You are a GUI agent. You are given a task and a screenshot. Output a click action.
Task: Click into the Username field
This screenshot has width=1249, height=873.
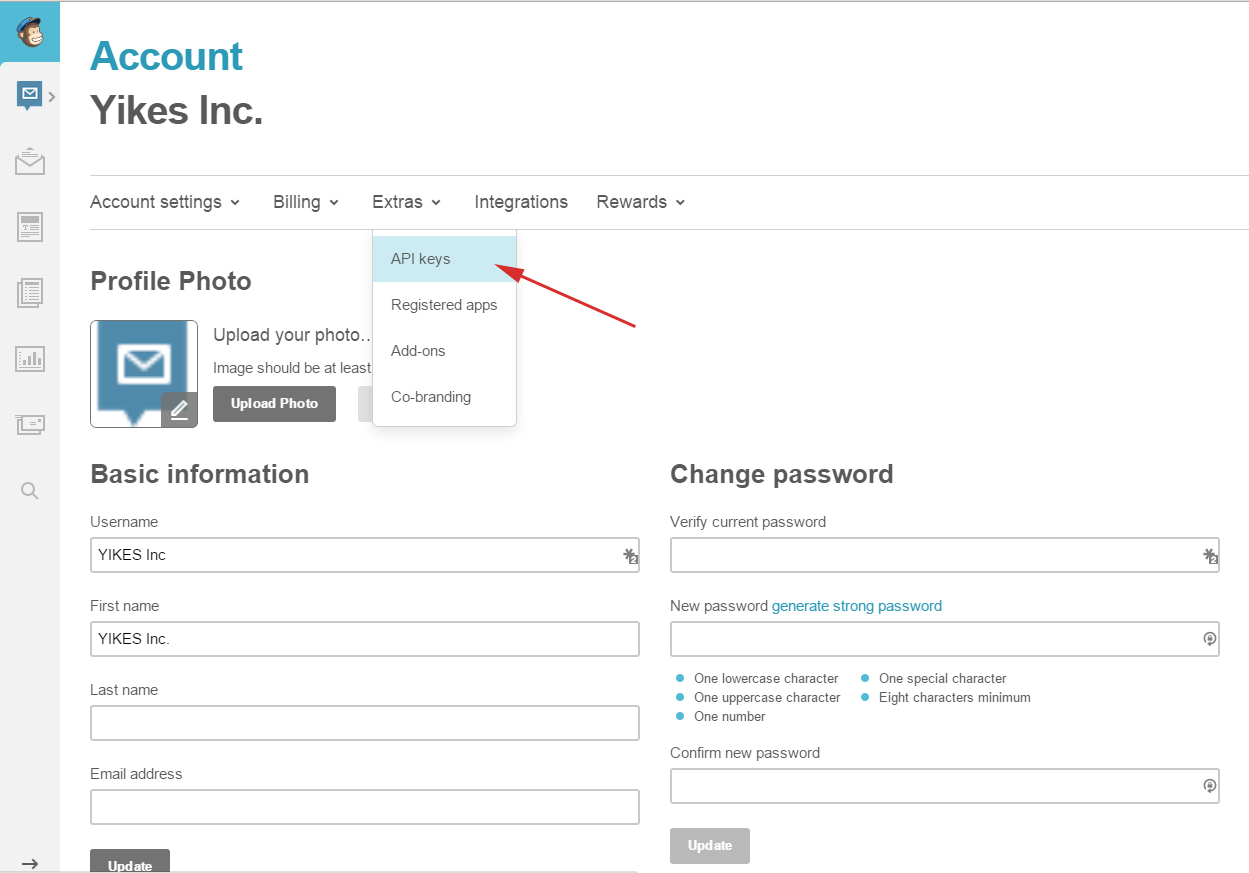[365, 555]
